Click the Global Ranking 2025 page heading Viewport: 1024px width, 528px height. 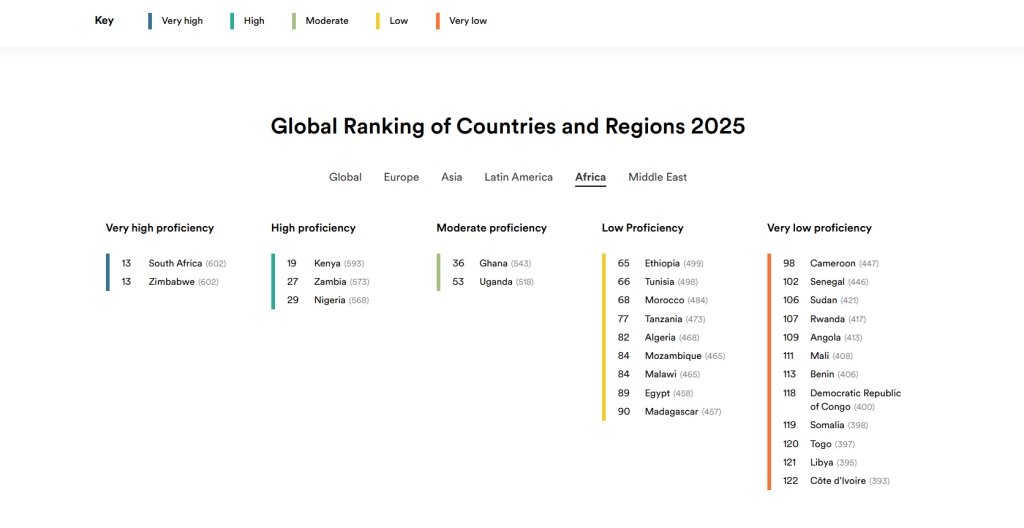pyautogui.click(x=508, y=127)
